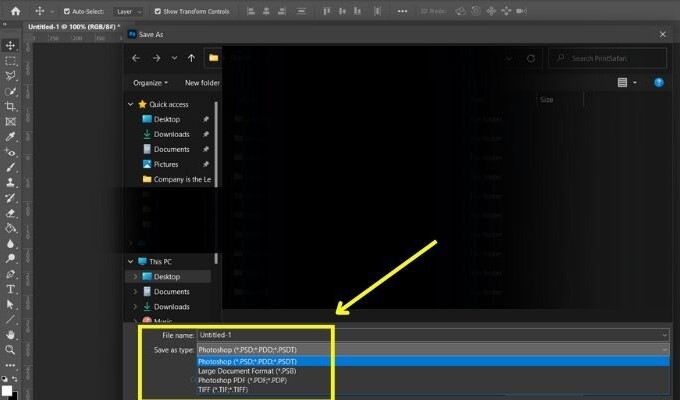Open more align options (three dots)

(x=402, y=11)
